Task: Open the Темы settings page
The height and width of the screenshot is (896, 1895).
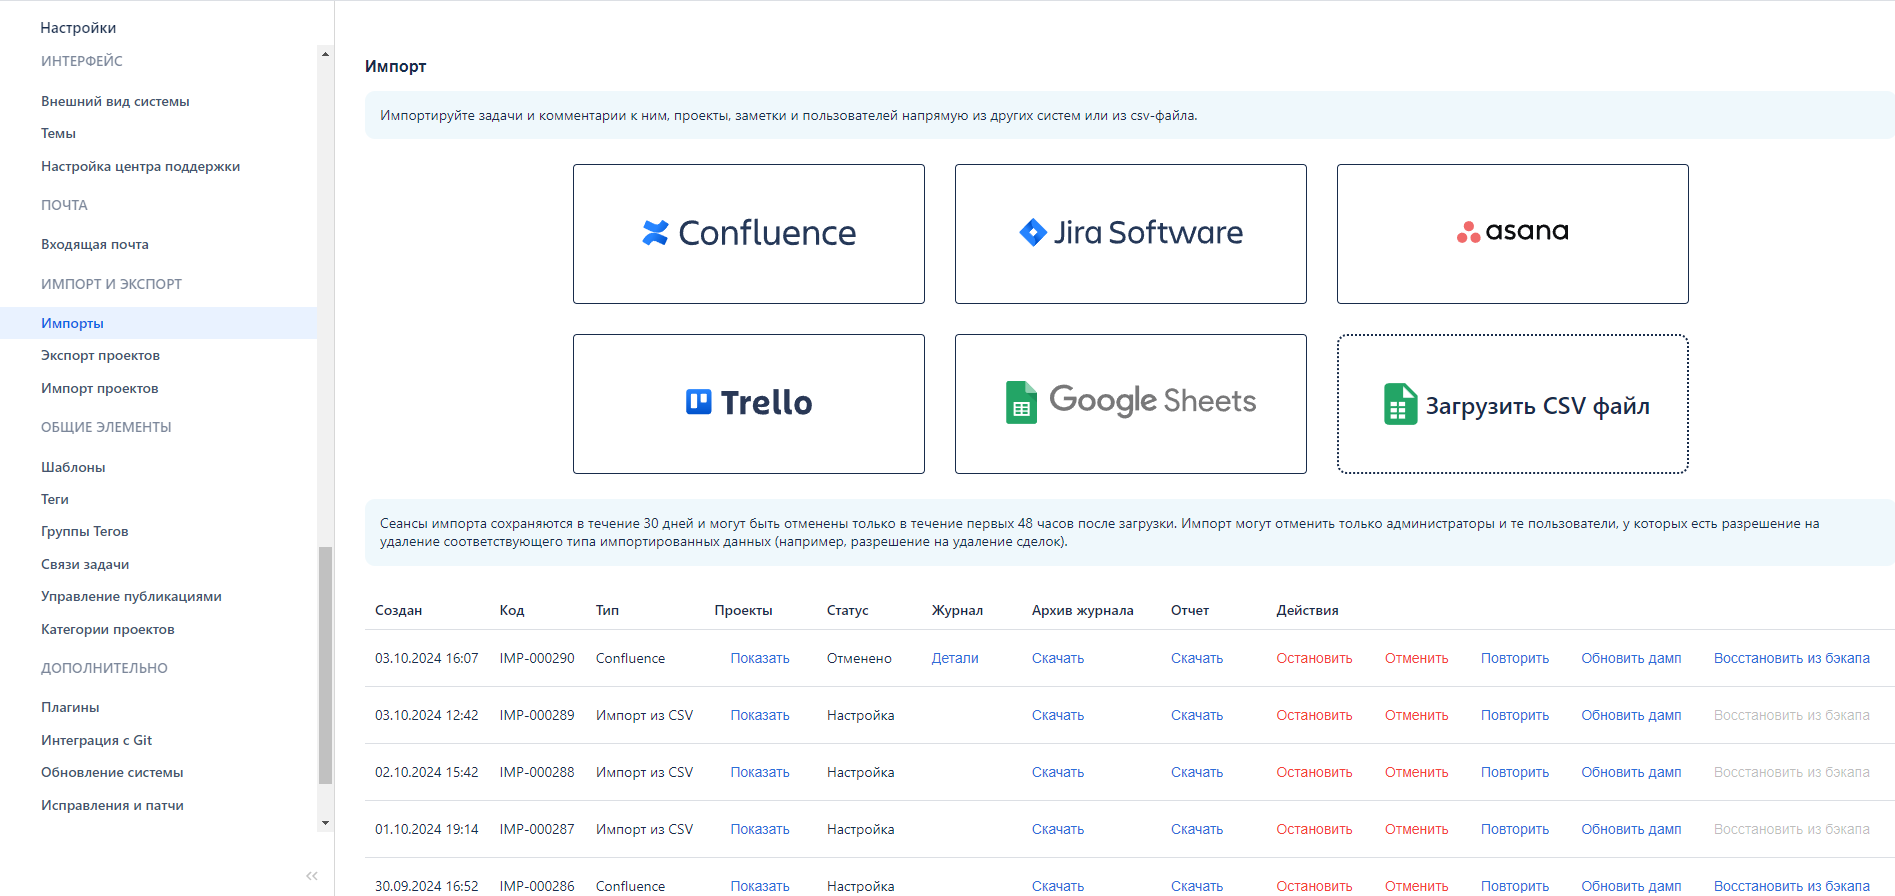Action: (x=58, y=133)
